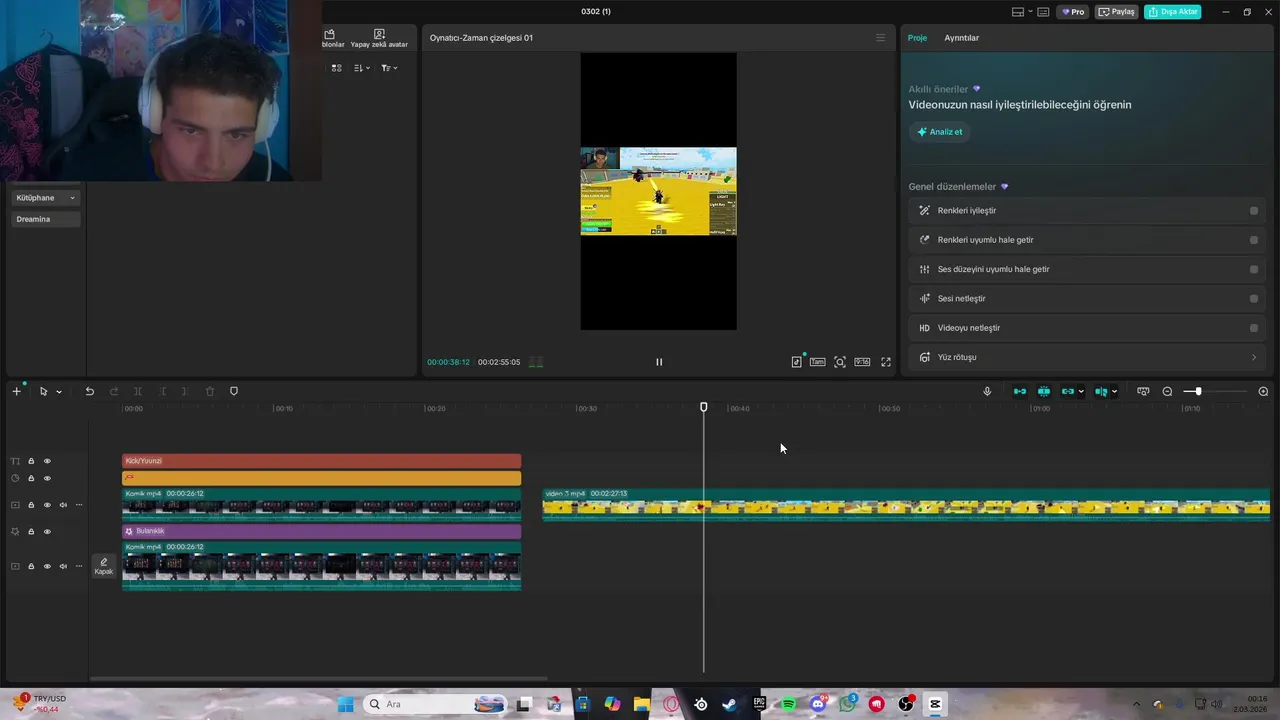Viewport: 1280px width, 720px height.
Task: Click the music note audio icon in player
Action: (797, 362)
